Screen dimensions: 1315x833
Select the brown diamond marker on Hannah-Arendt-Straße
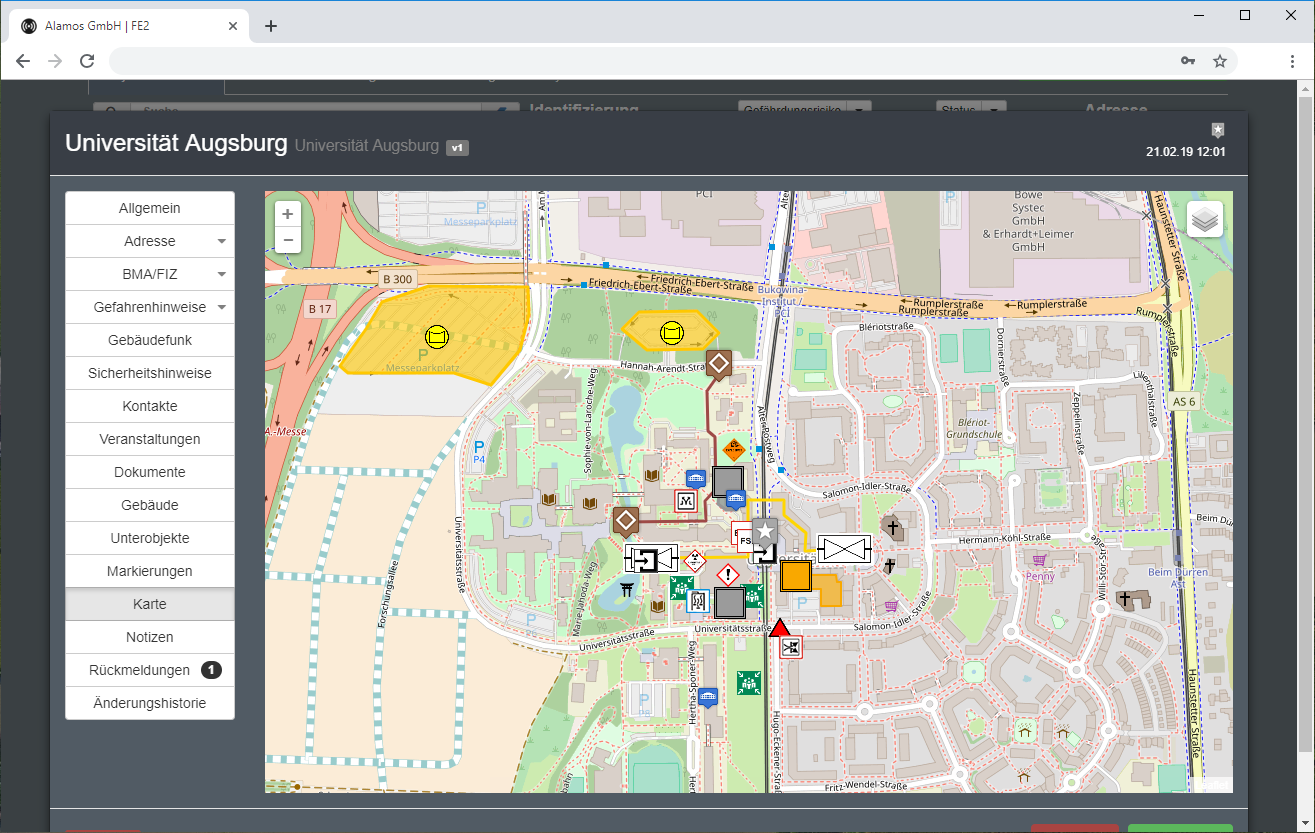718,364
